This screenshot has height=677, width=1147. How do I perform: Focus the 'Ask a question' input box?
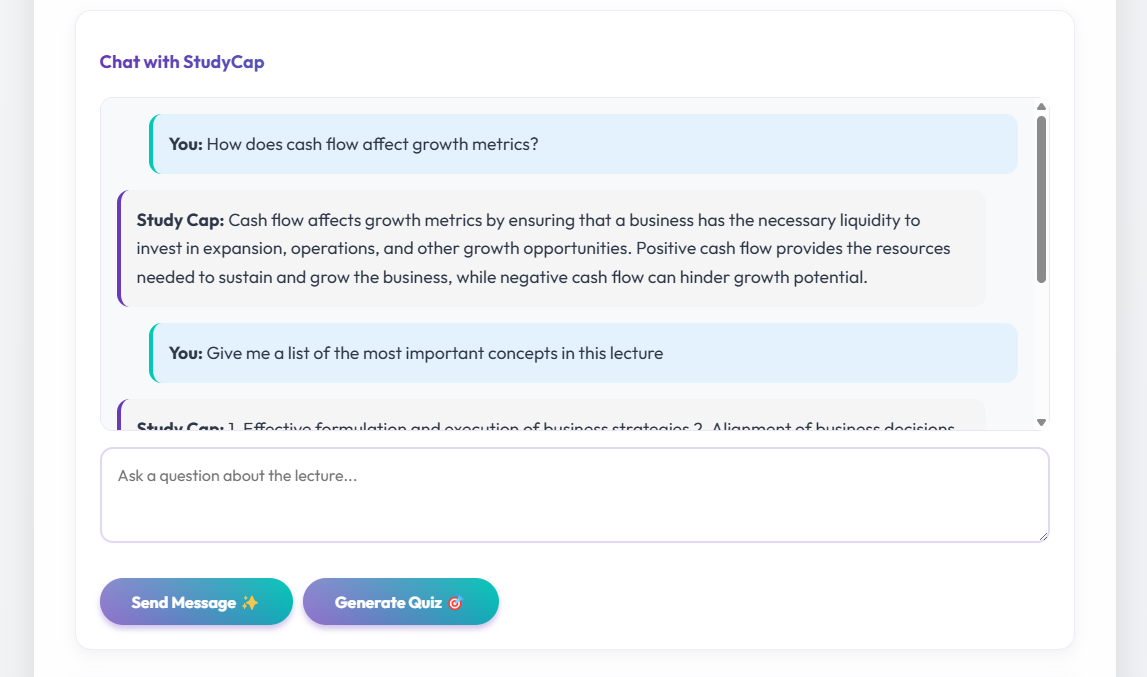pos(574,494)
